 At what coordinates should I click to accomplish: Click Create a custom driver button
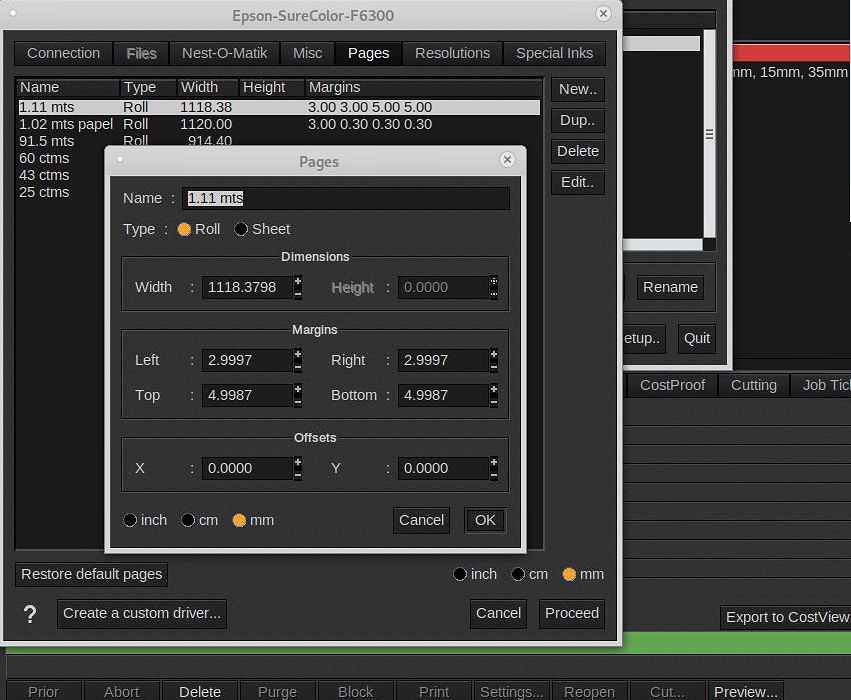[x=142, y=613]
